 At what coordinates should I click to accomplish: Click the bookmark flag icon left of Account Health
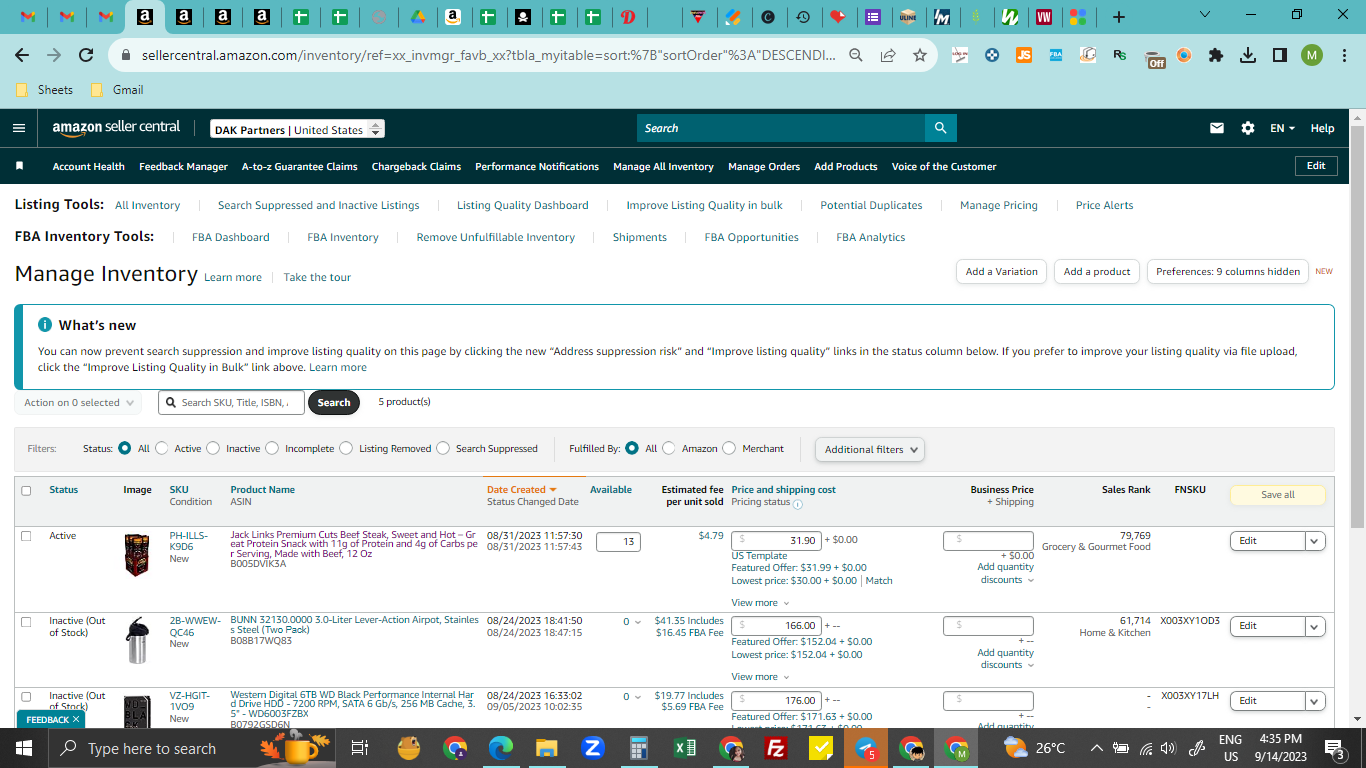coord(20,166)
